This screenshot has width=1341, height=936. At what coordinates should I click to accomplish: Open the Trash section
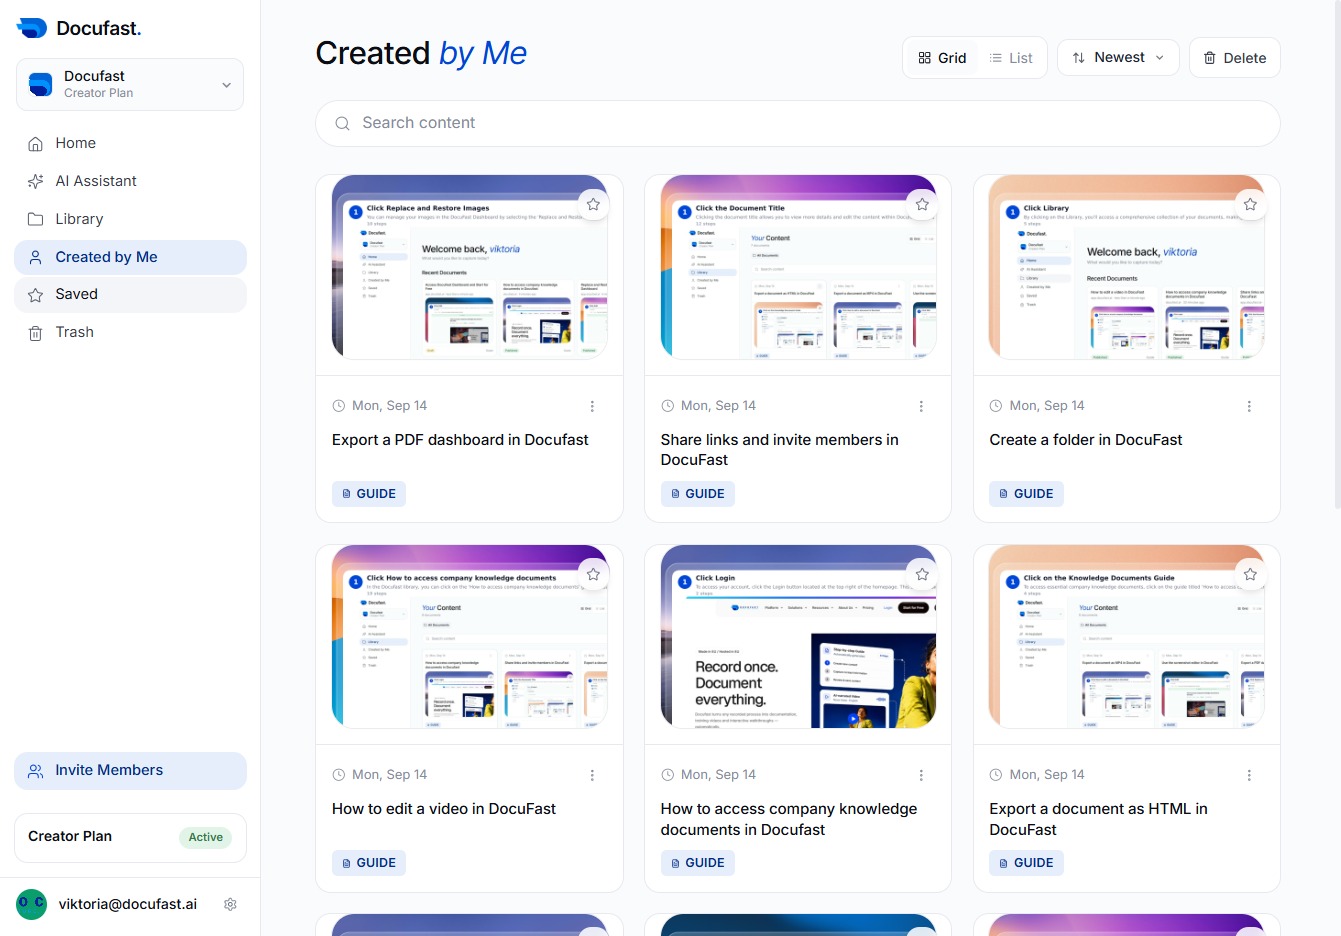tap(130, 332)
